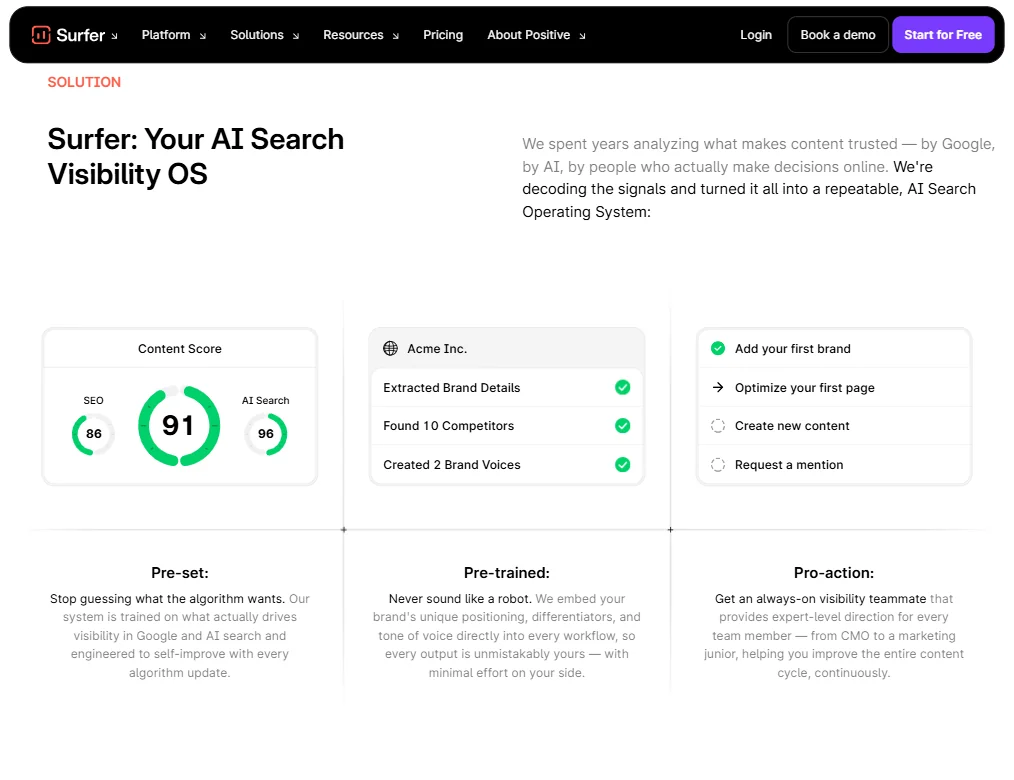Click the Login link
Screen dimensions: 1014x780
756,35
